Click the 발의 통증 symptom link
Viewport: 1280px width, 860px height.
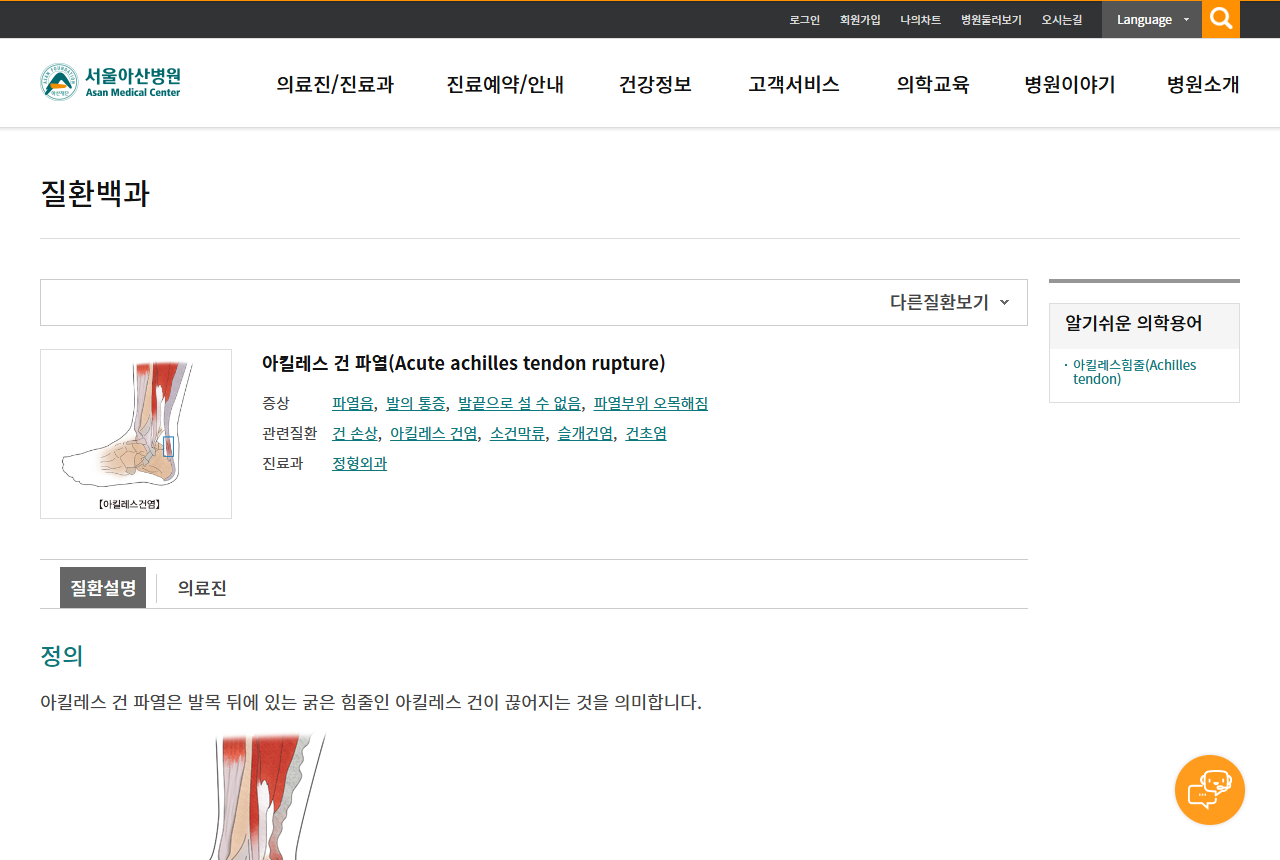(416, 404)
